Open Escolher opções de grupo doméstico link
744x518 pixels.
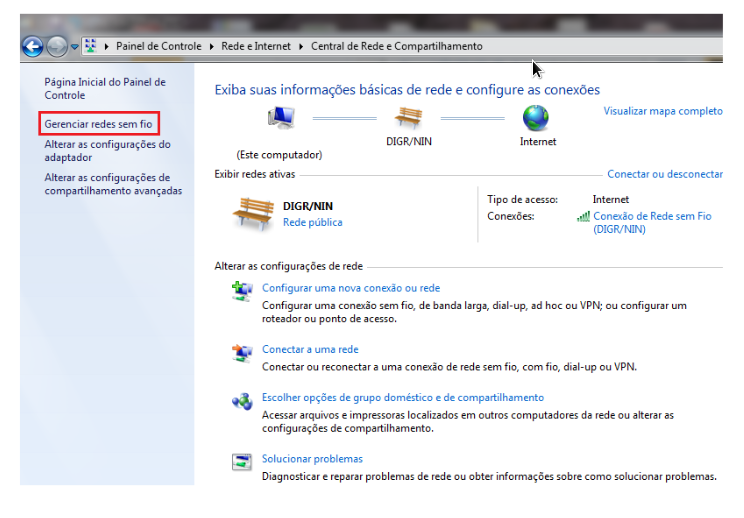tap(403, 398)
